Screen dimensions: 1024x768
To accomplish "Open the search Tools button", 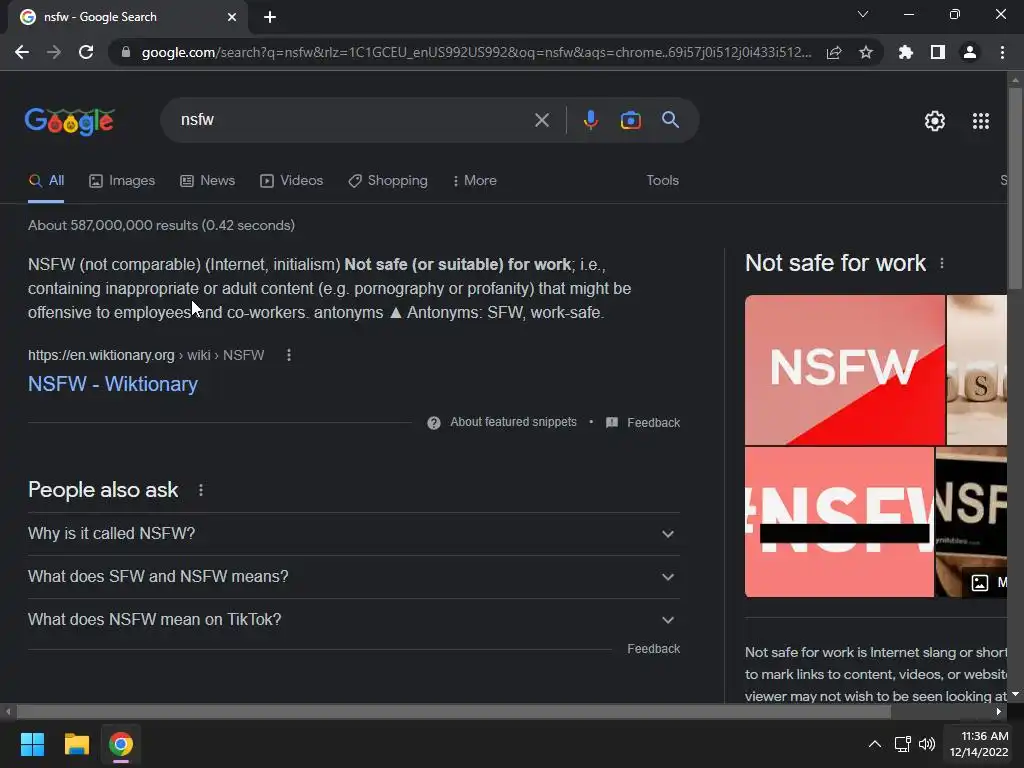I will point(662,181).
